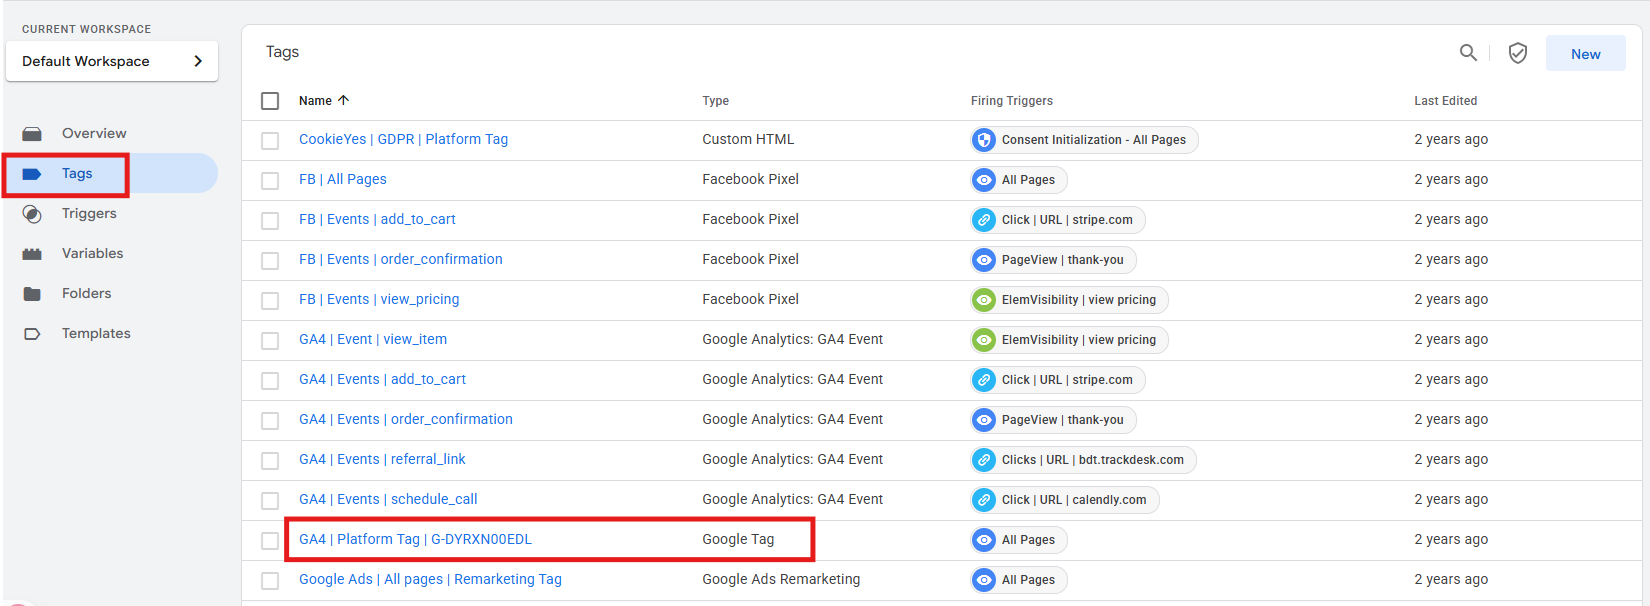This screenshot has width=1650, height=606.
Task: Click the search magnifier icon in Tags header
Action: [x=1468, y=53]
